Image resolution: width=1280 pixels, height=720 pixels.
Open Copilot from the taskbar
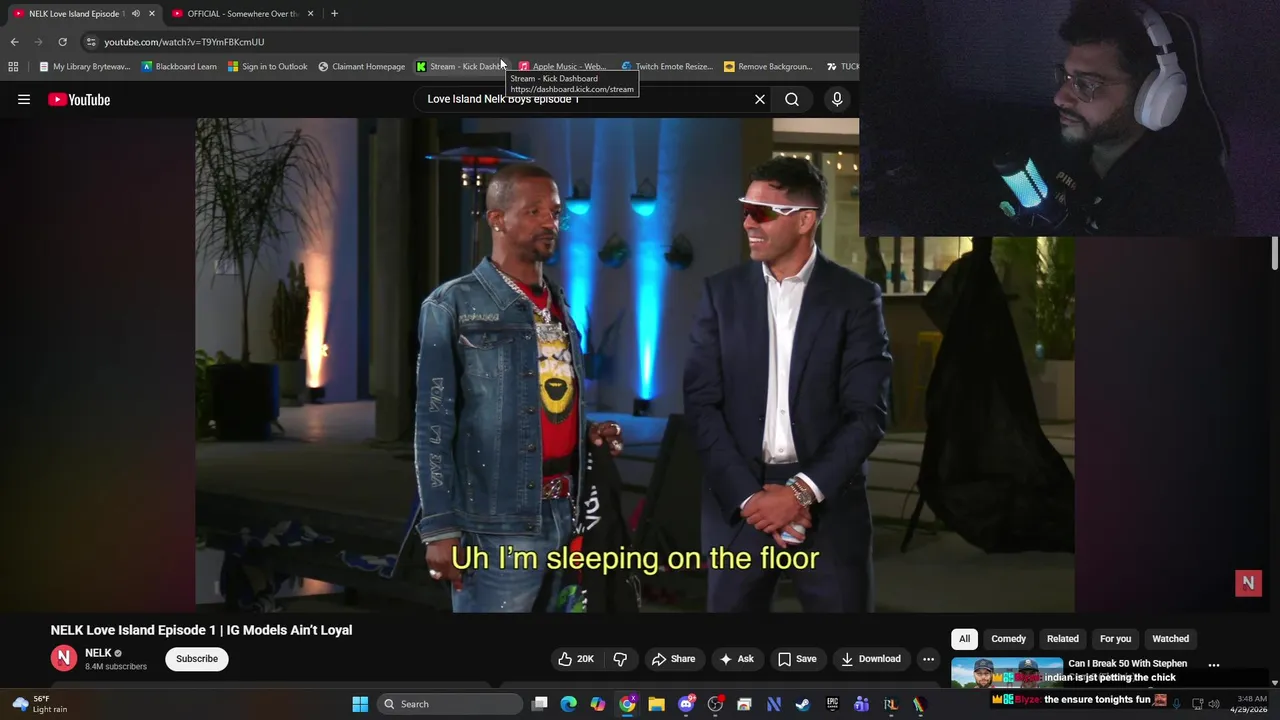coord(598,704)
